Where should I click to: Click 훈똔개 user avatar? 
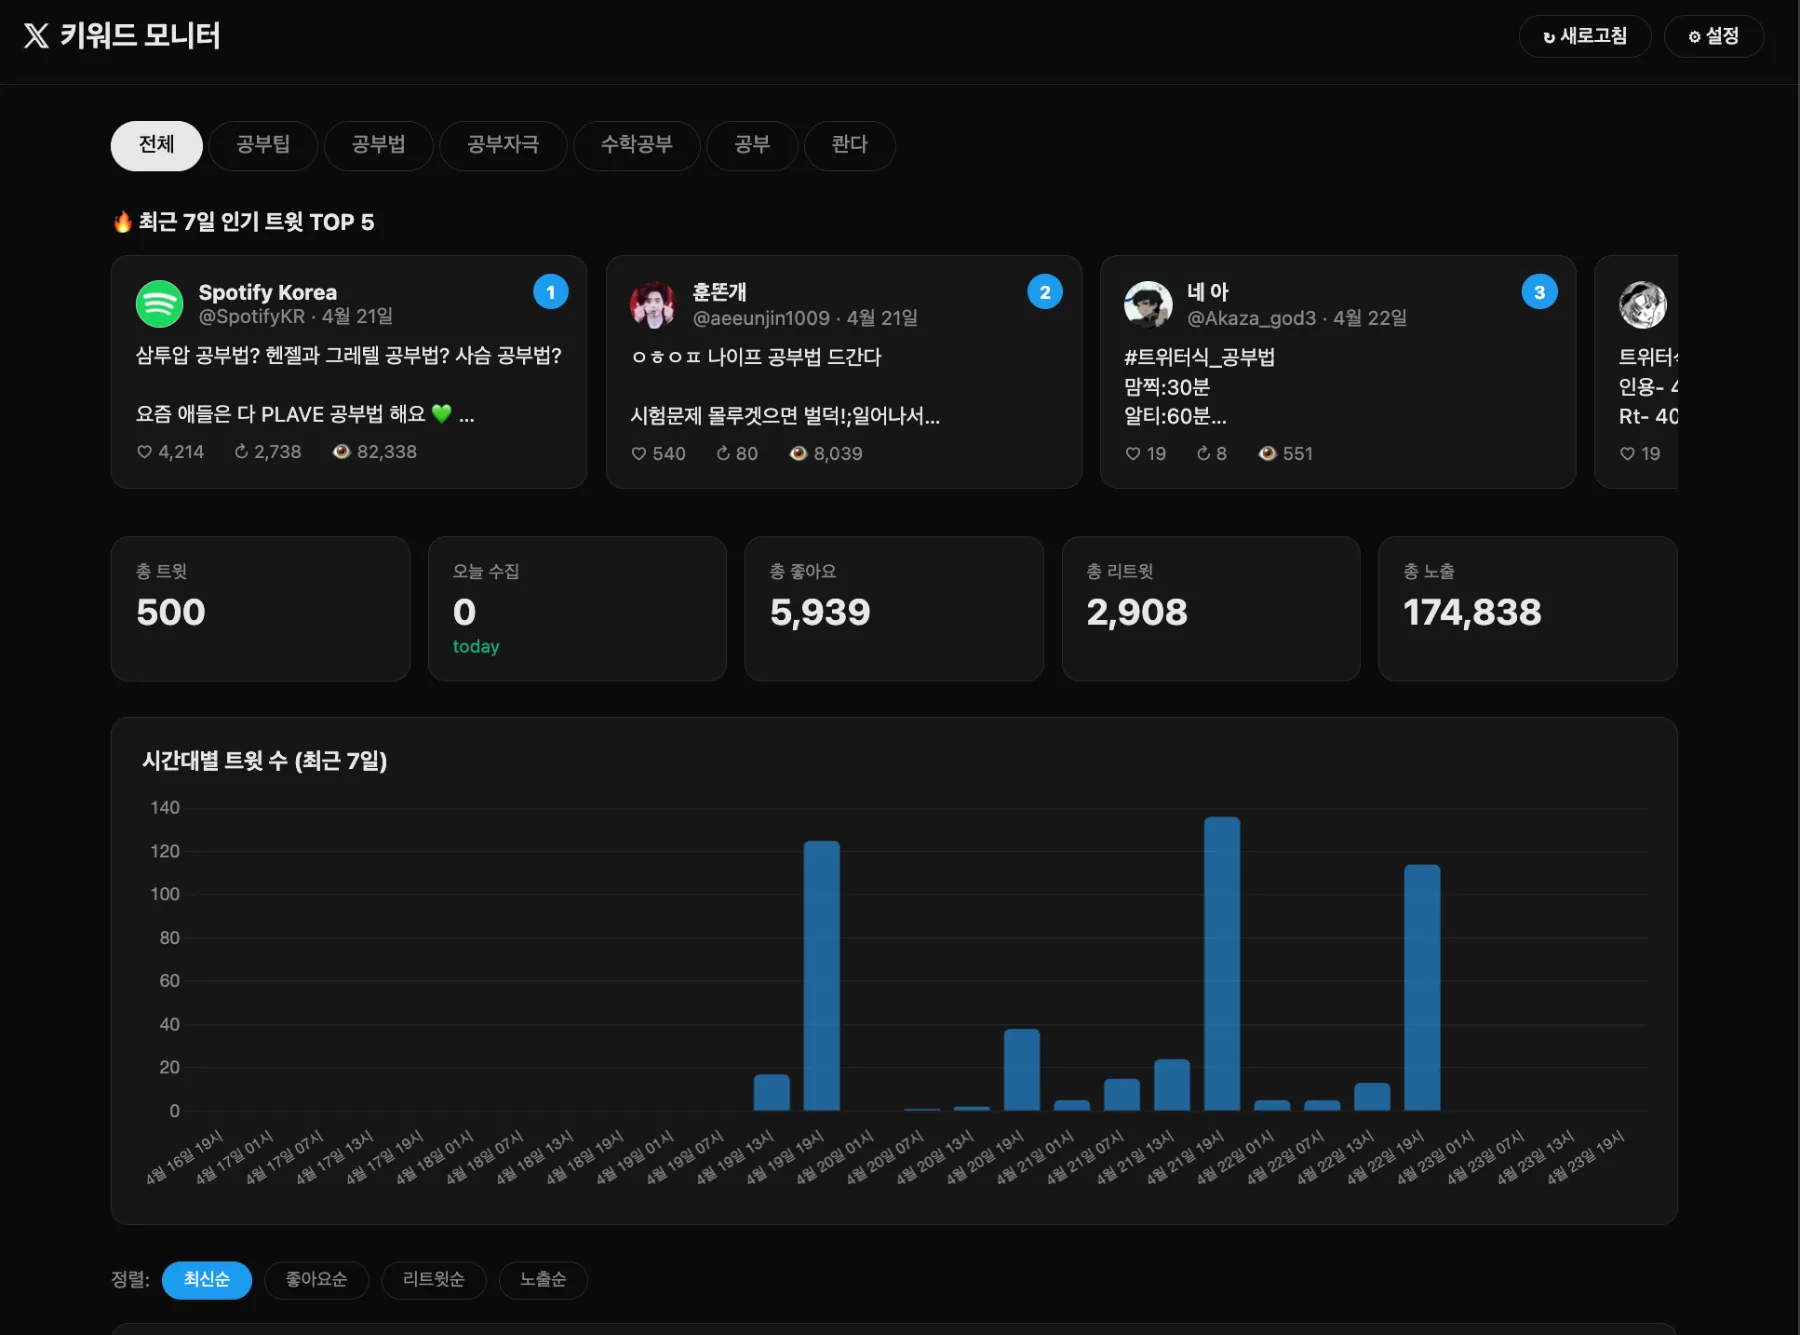coord(653,304)
